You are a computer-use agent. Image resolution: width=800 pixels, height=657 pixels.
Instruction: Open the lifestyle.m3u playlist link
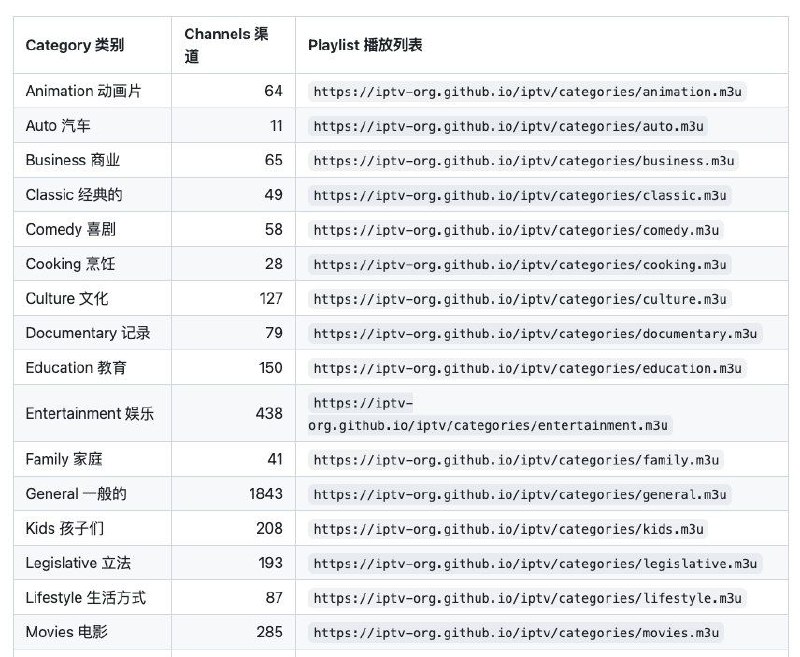[527, 597]
